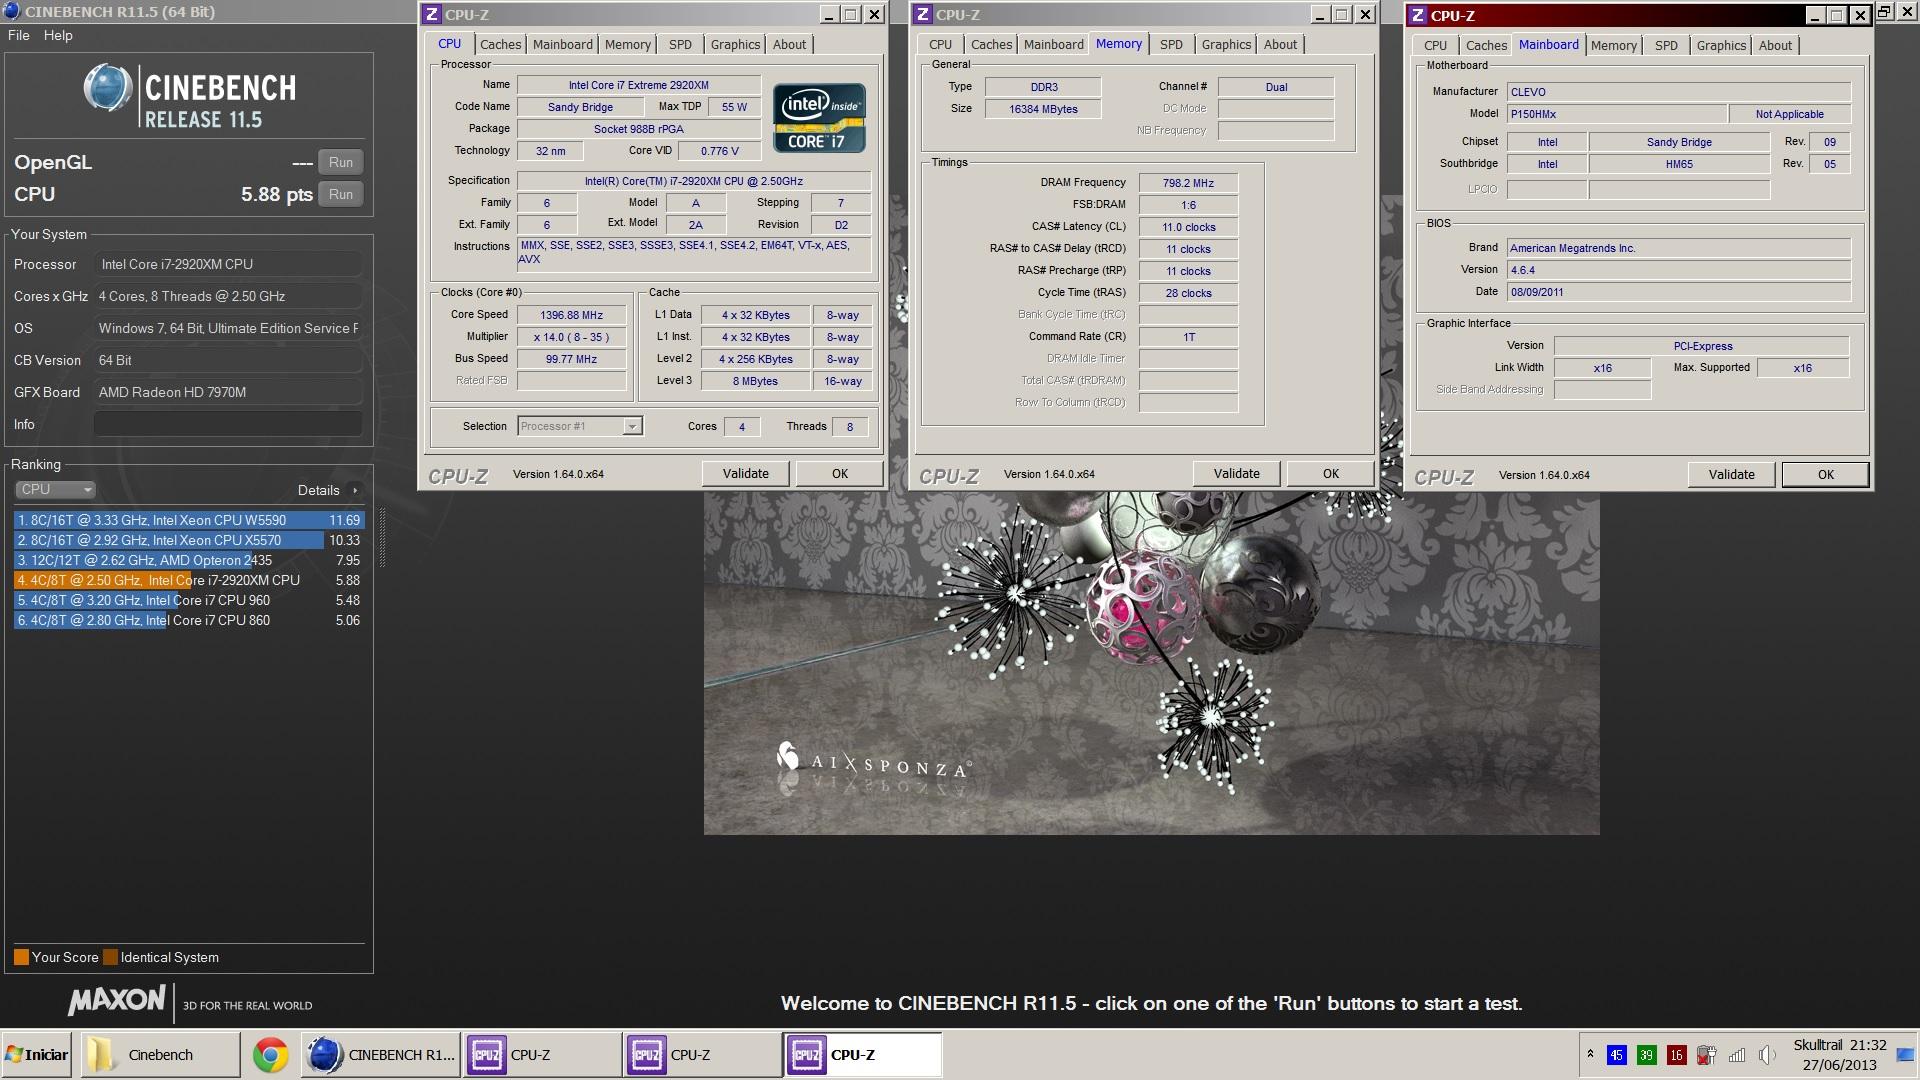Open the network signal tray icon
The image size is (1920, 1080).
coord(1737,1055)
